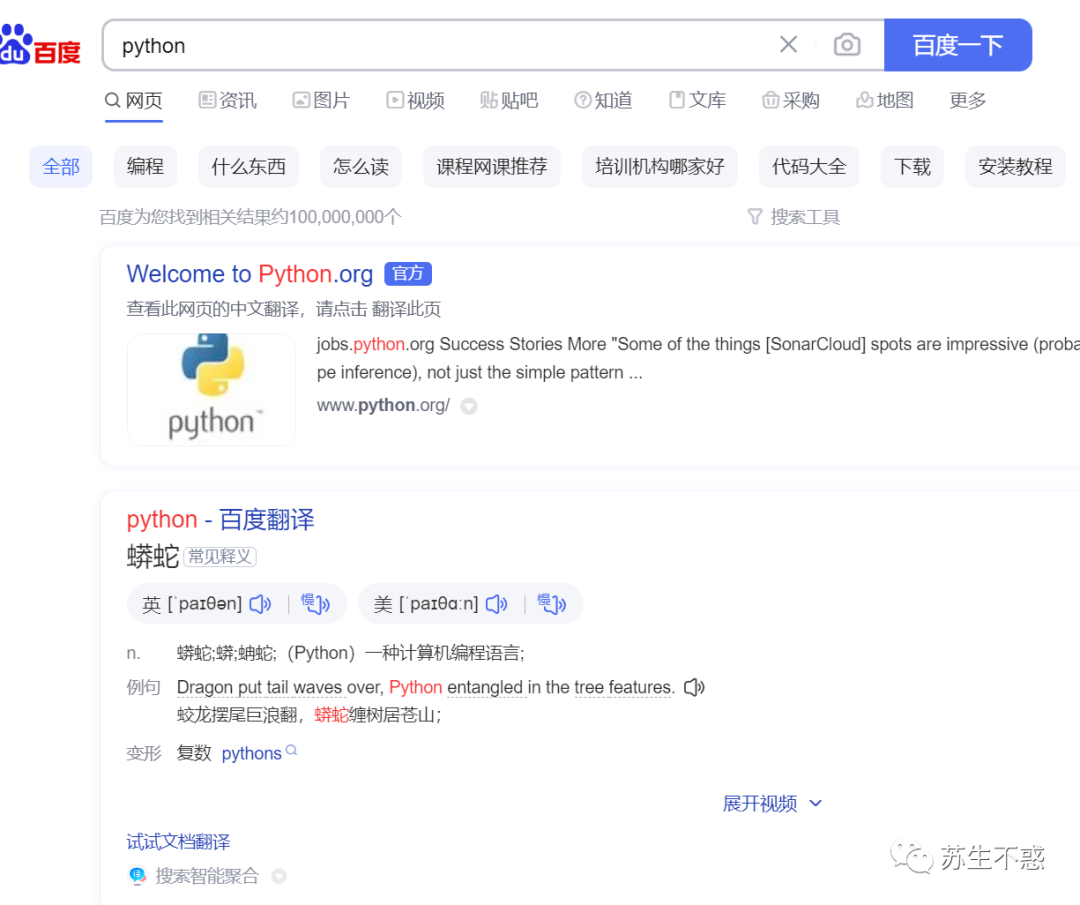
Task: Open the 地图 tab
Action: pyautogui.click(x=885, y=101)
